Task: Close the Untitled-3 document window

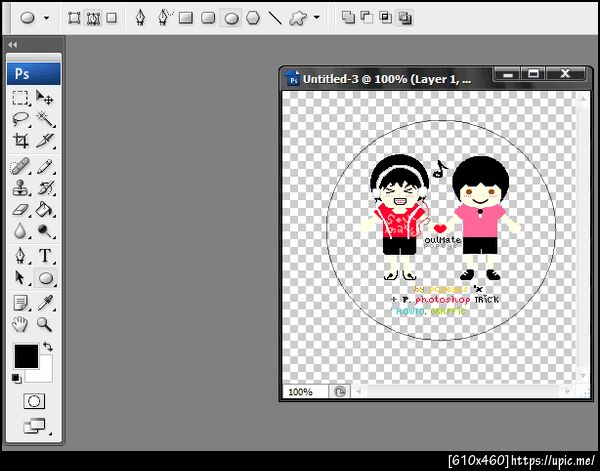Action: [x=565, y=73]
